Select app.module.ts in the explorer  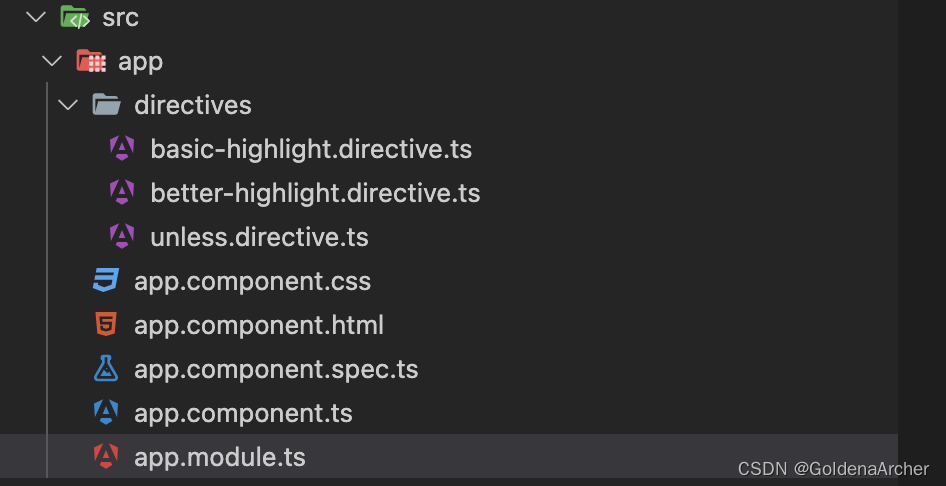[x=219, y=457]
